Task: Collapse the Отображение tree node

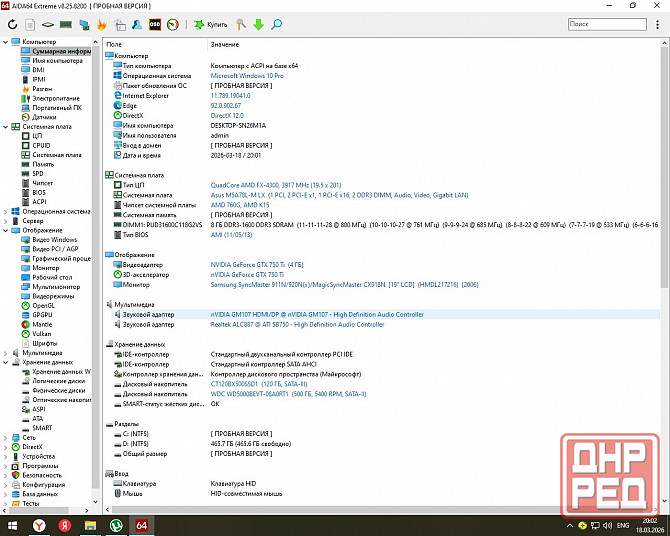Action: point(5,230)
